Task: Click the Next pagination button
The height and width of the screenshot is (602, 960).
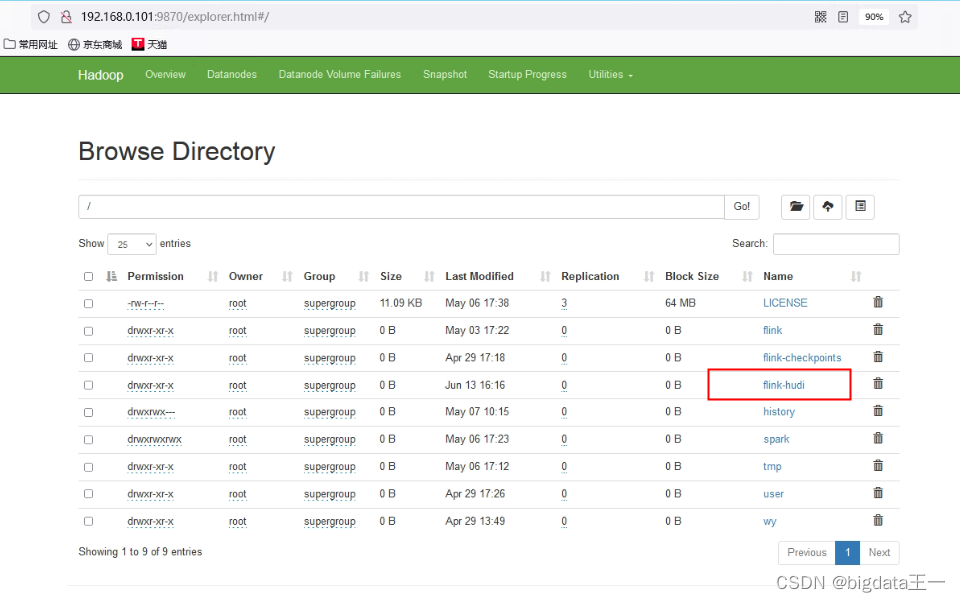Action: [x=879, y=552]
